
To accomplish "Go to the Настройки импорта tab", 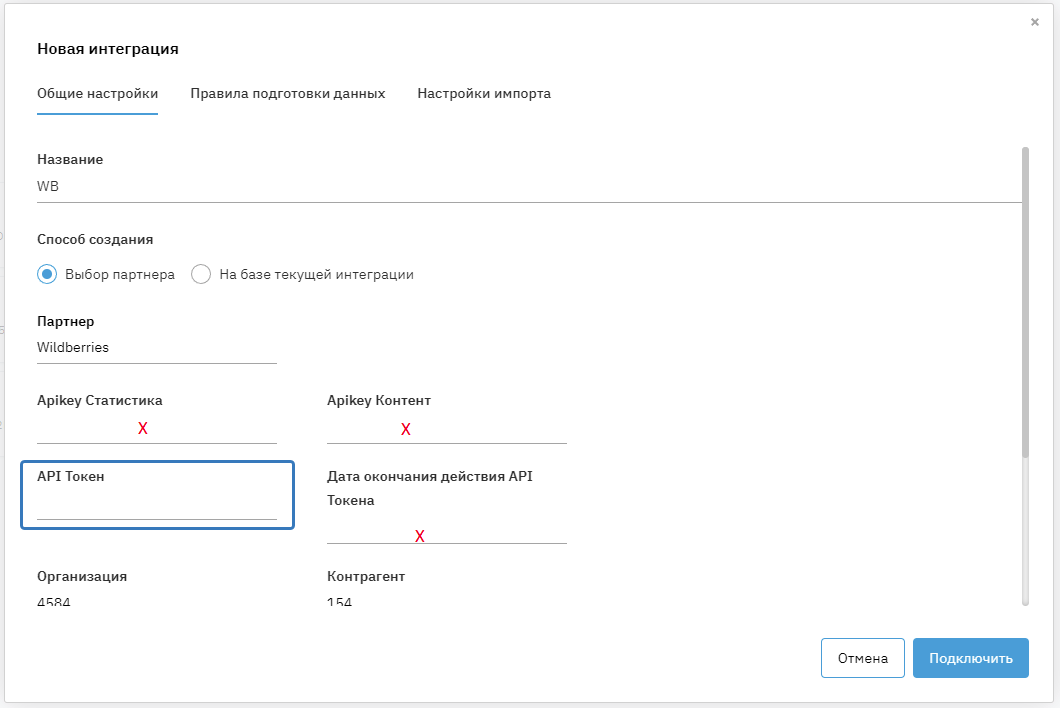I will 484,93.
